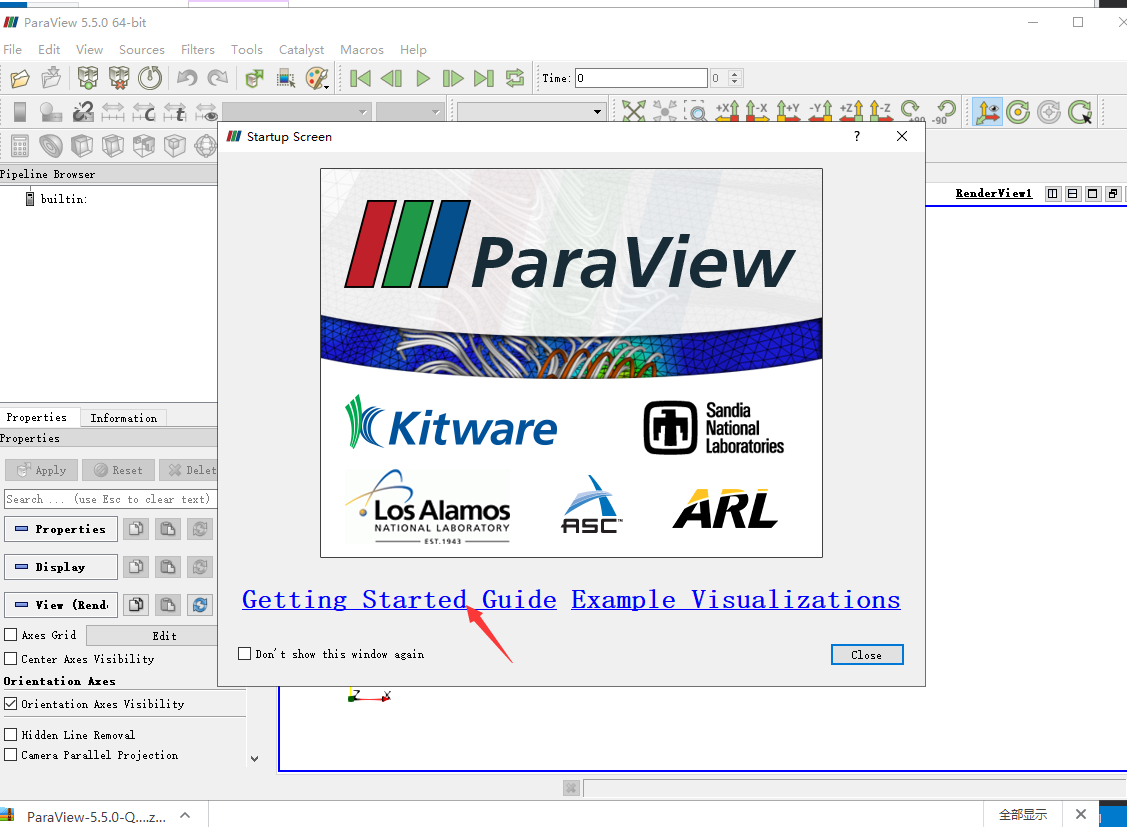Collapse the Properties section
This screenshot has height=827, width=1127.
[x=61, y=529]
